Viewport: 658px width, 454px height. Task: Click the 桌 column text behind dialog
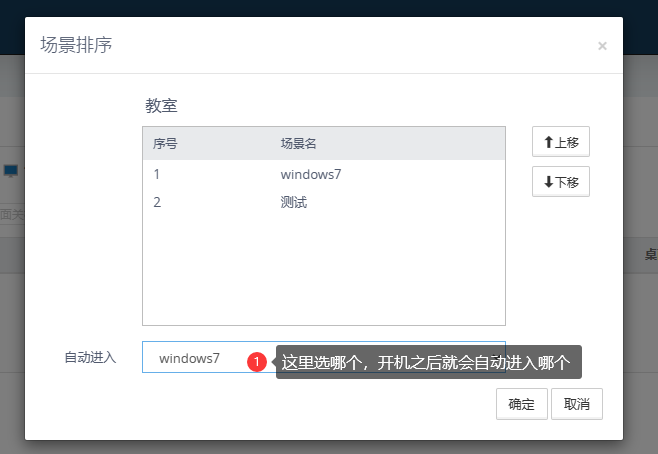point(650,255)
